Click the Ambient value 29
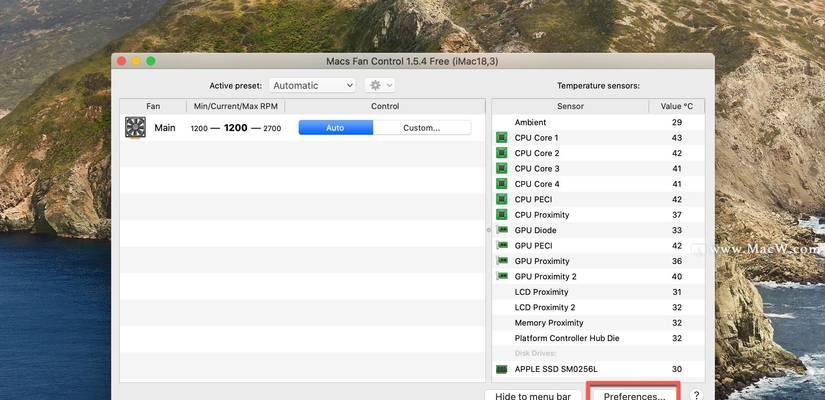 click(x=677, y=122)
